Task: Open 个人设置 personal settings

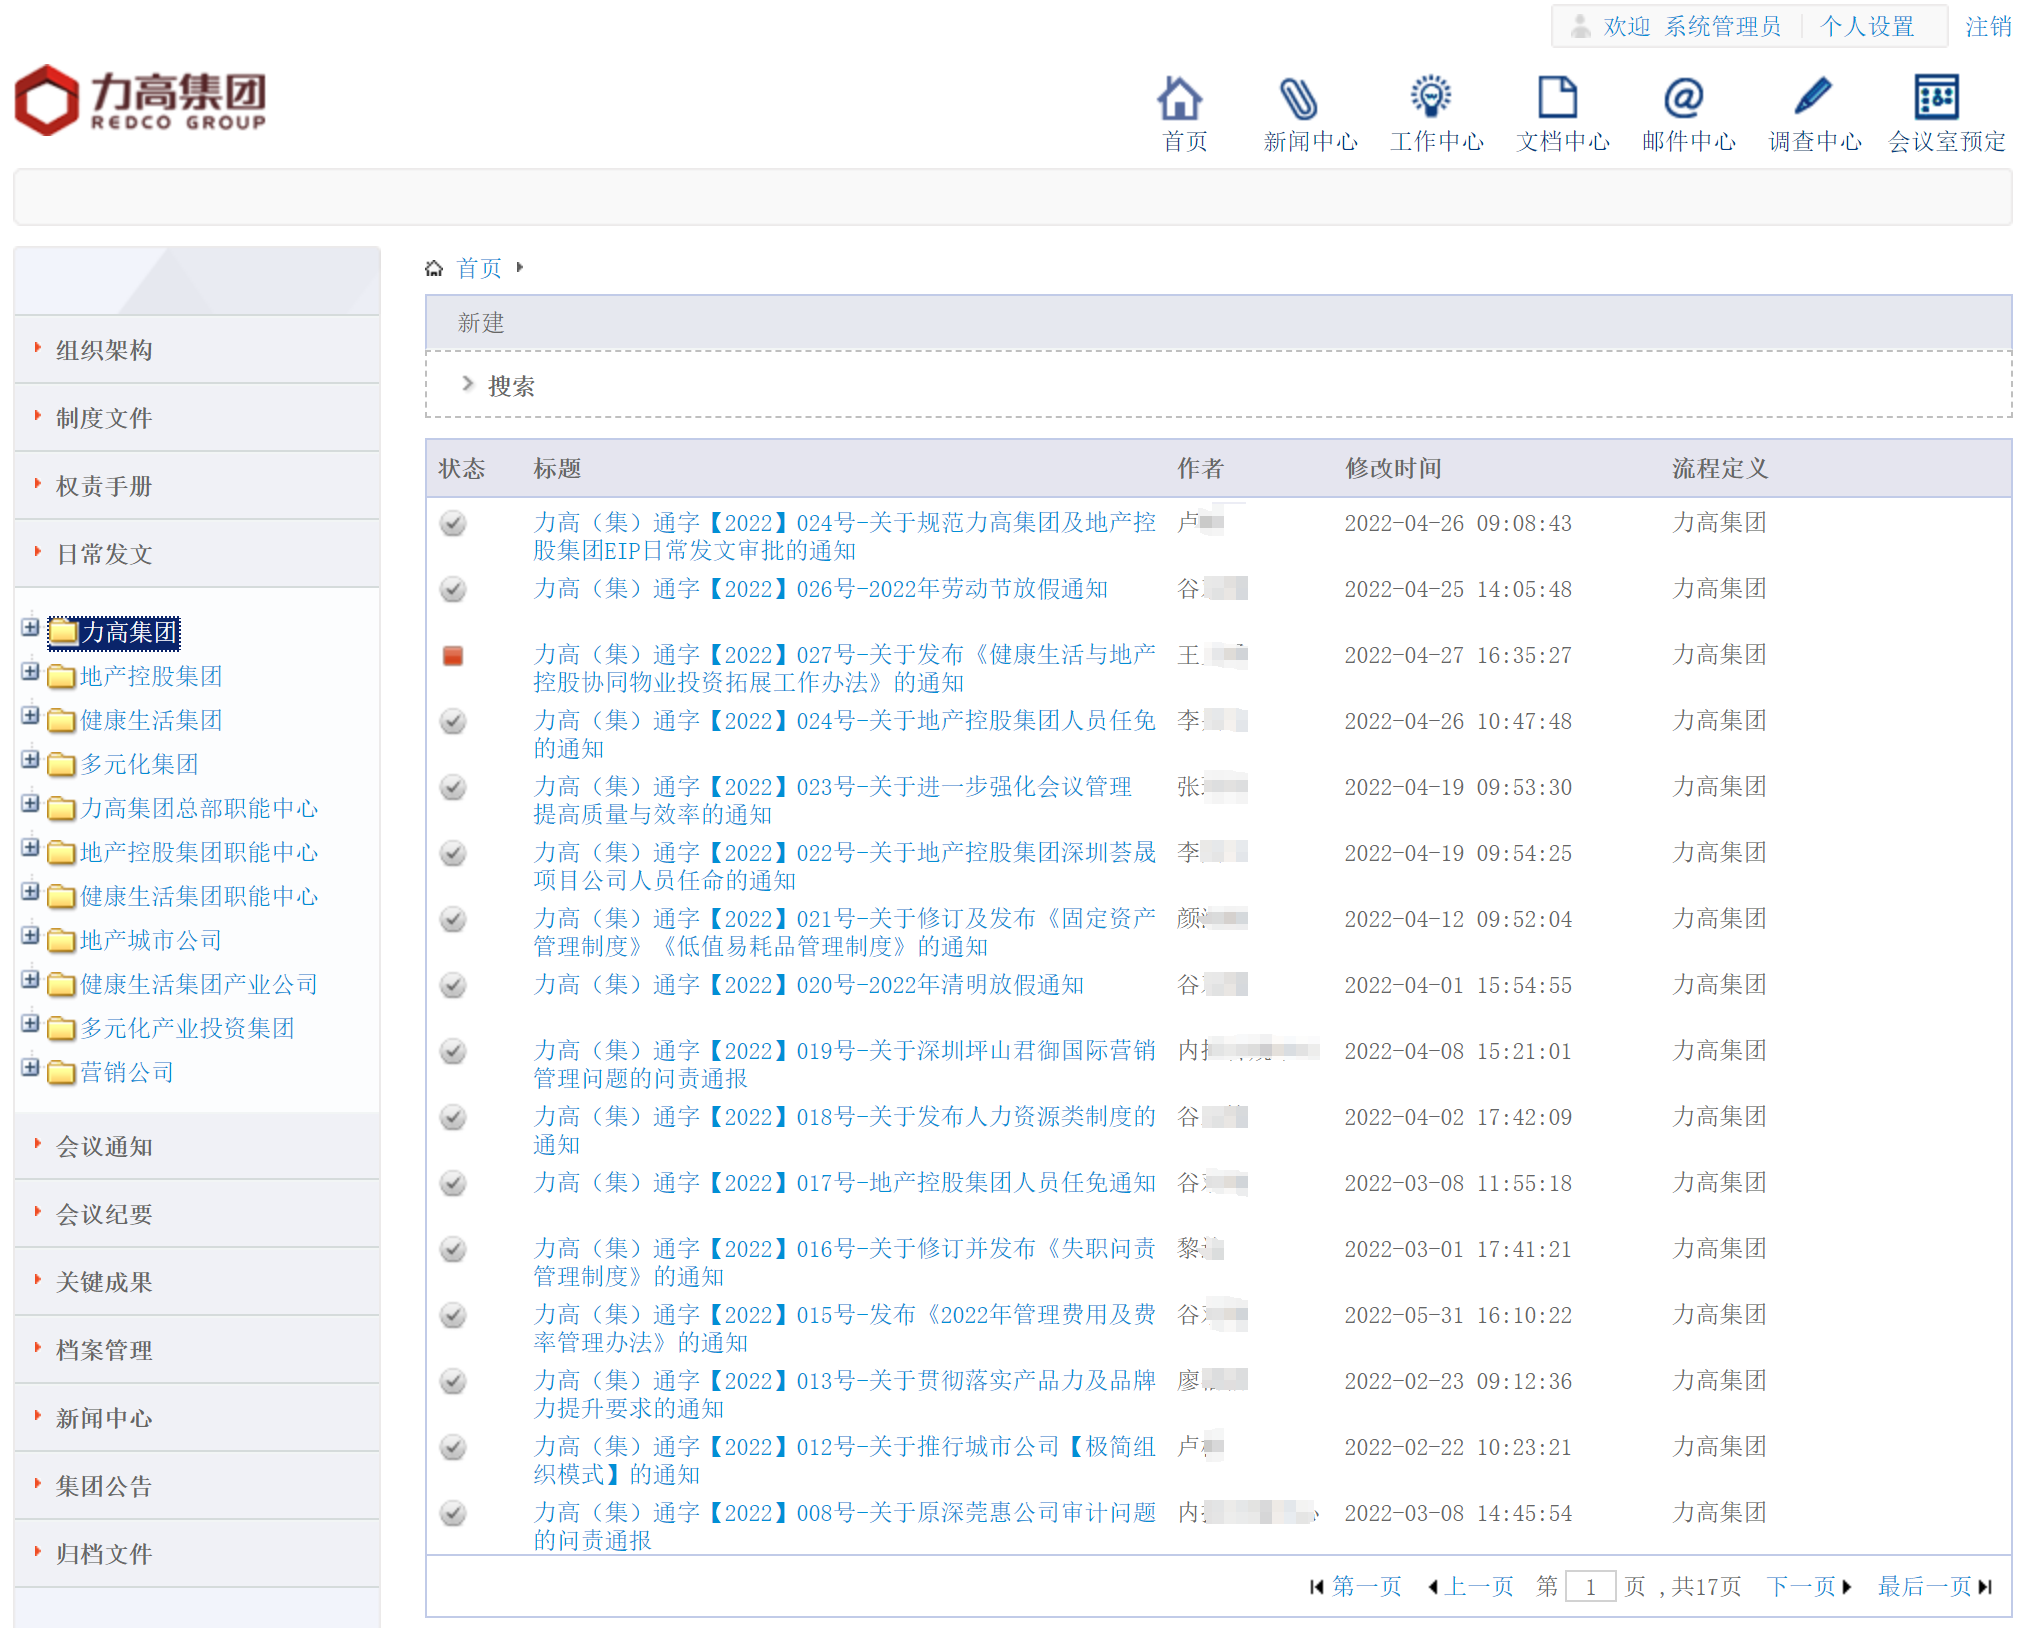Action: pyautogui.click(x=1867, y=26)
